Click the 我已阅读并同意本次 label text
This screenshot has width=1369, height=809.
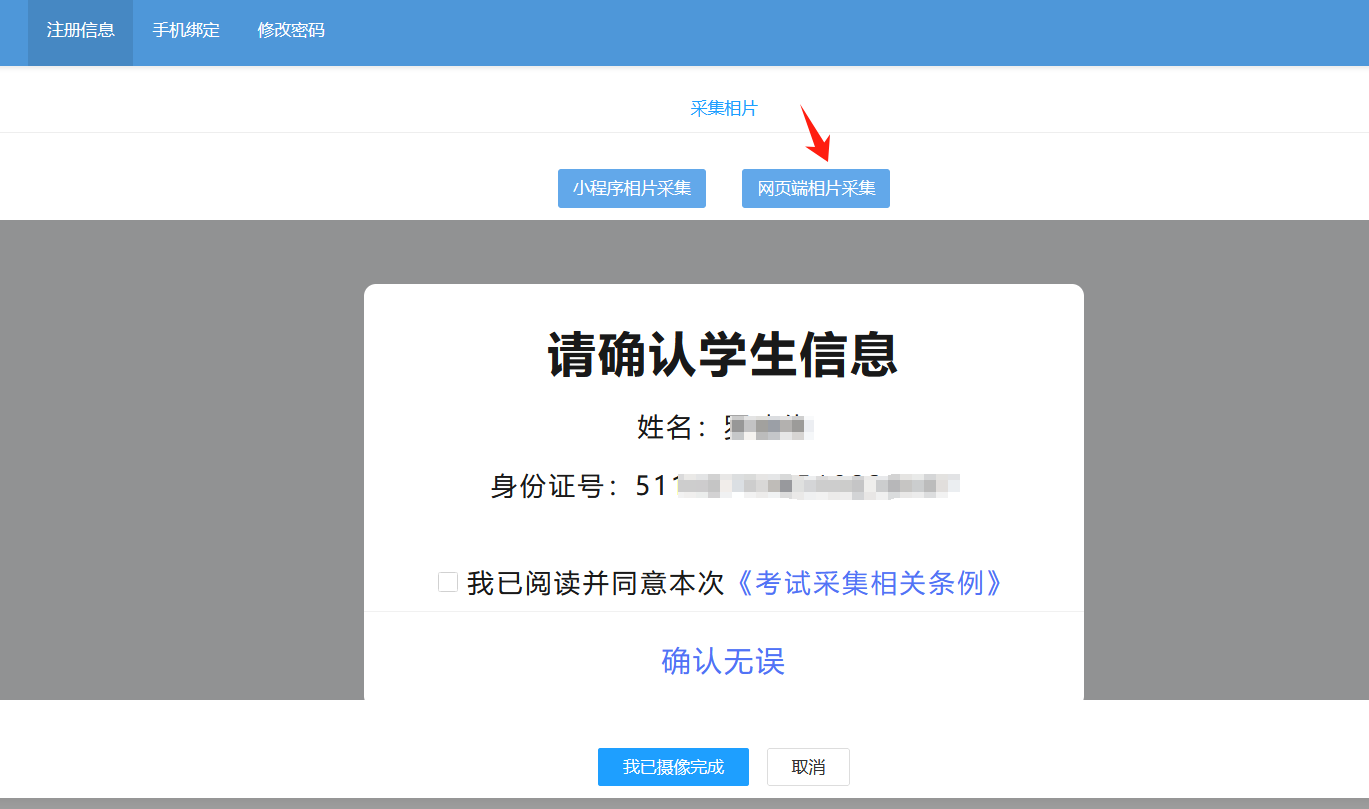pos(595,583)
